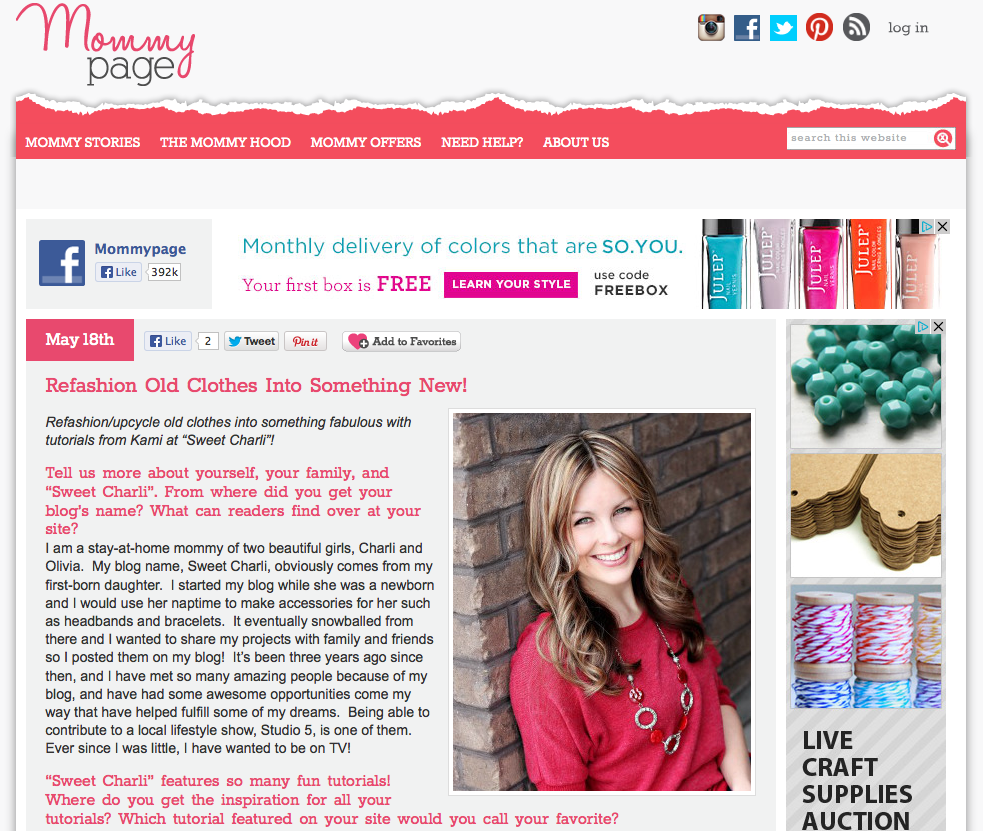Click the Facebook icon in header
This screenshot has height=831, width=983.
(x=747, y=28)
